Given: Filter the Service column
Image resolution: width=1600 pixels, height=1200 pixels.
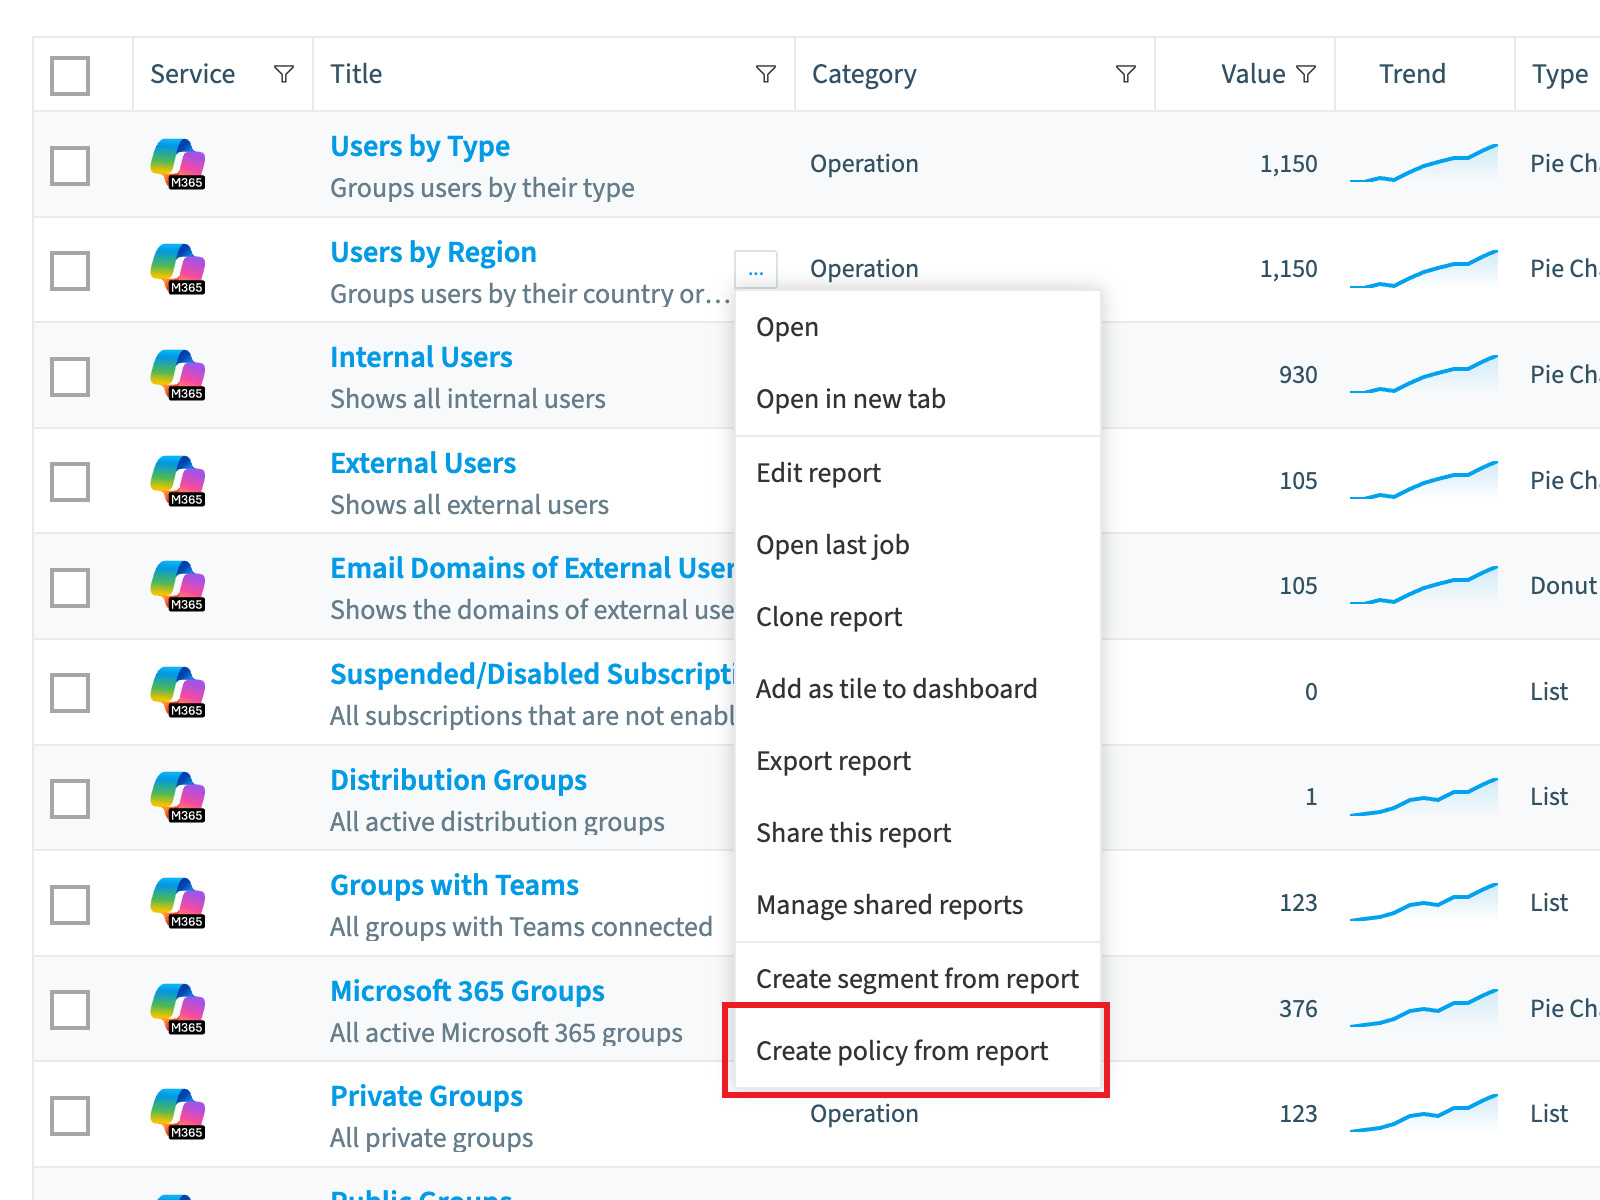Looking at the screenshot, I should point(284,74).
